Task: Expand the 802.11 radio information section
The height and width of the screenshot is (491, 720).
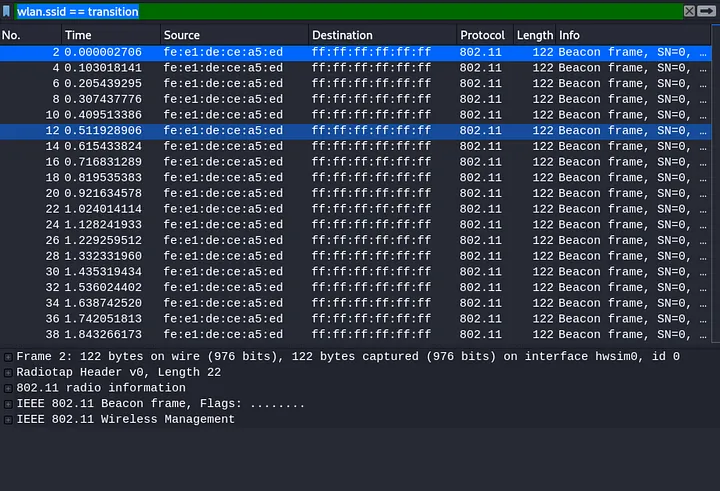Action: click(x=8, y=388)
